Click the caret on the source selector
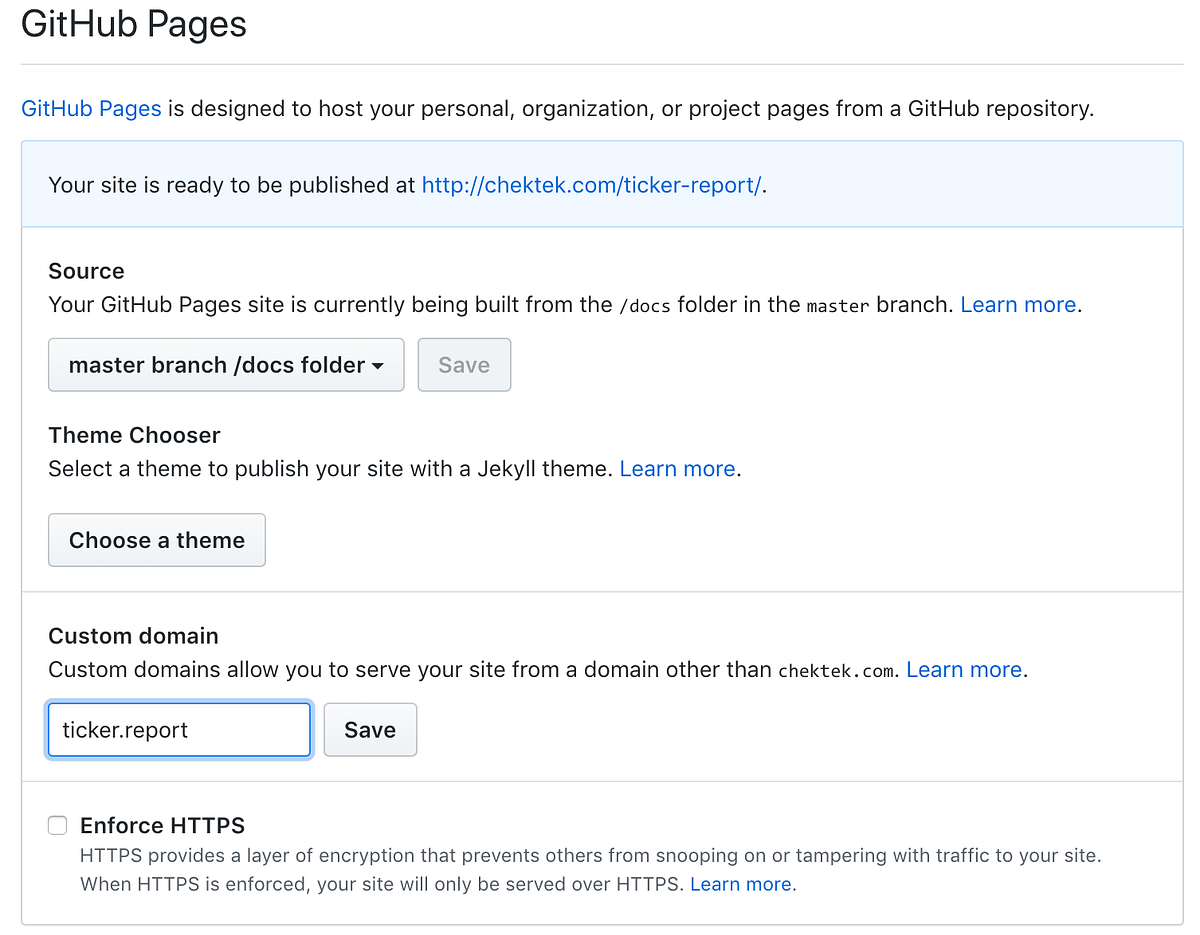The height and width of the screenshot is (935, 1200). coord(380,366)
